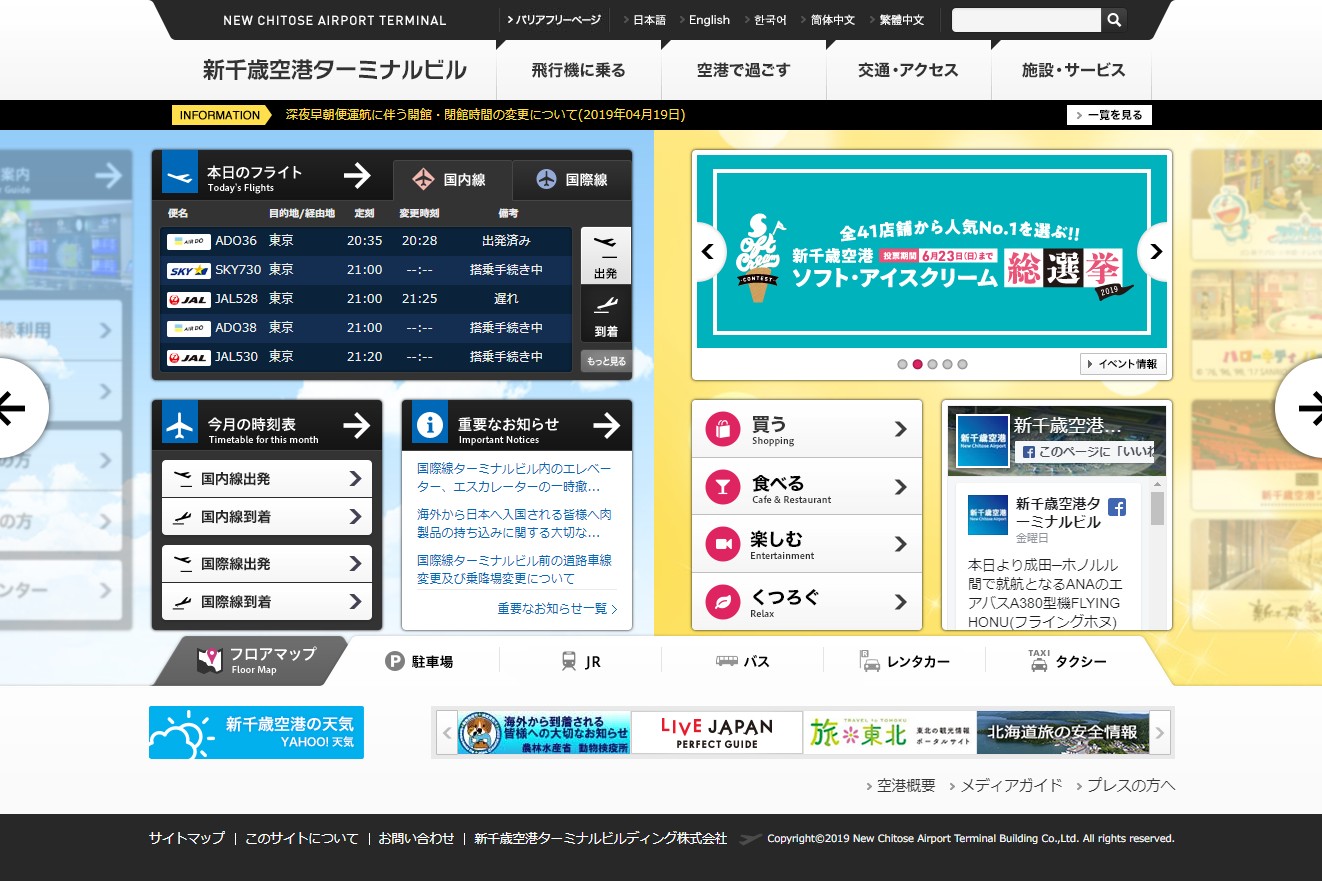
Task: Select the departures (出発) airplane button
Action: pyautogui.click(x=605, y=255)
